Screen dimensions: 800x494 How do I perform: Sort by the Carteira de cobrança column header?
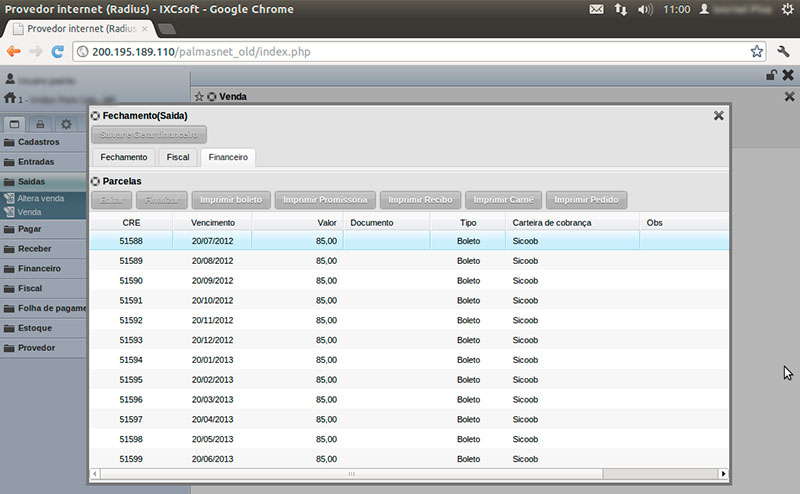572,223
